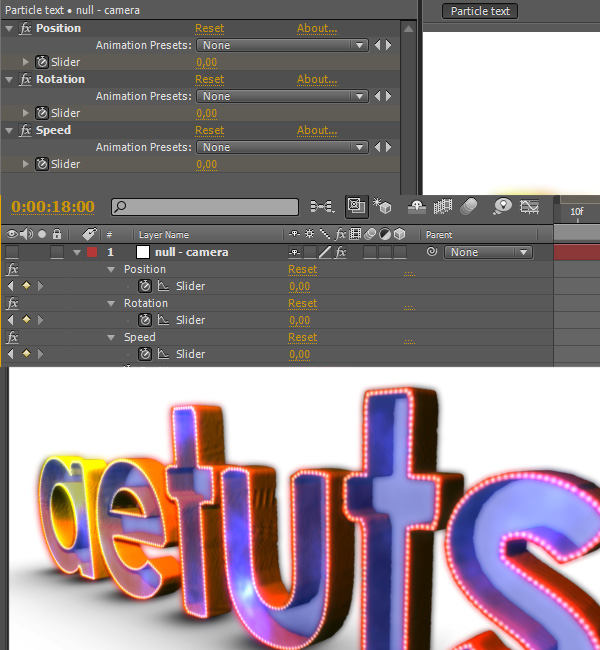Select null - camera layer name
Screen dimensions: 600x650
[x=192, y=252]
